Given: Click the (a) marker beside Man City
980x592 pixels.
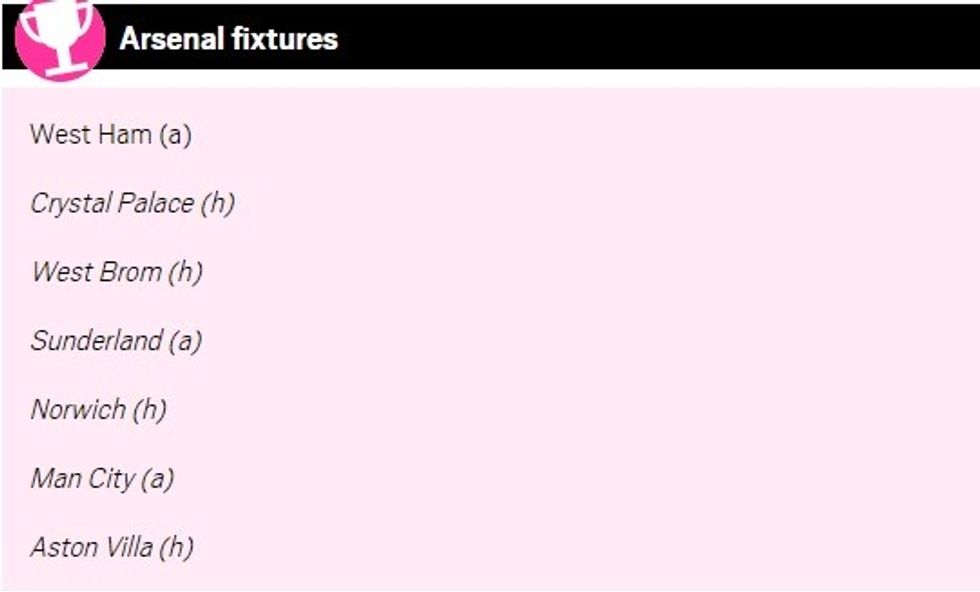Looking at the screenshot, I should click(157, 479).
